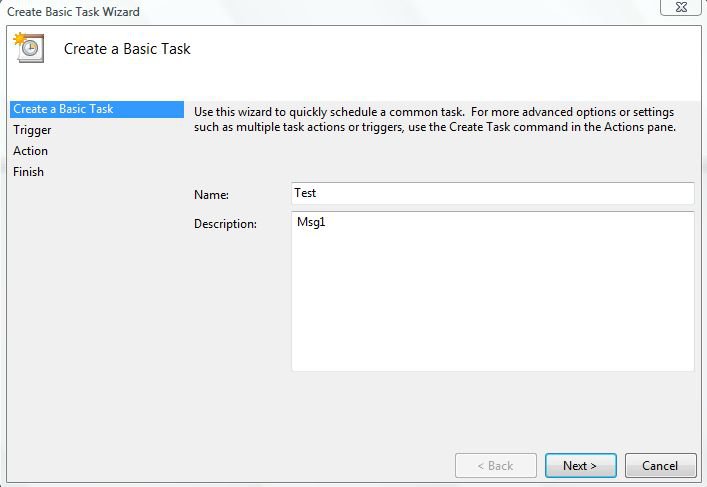
Task: Click the Create Basic Task Wizard window title
Action: (73, 12)
